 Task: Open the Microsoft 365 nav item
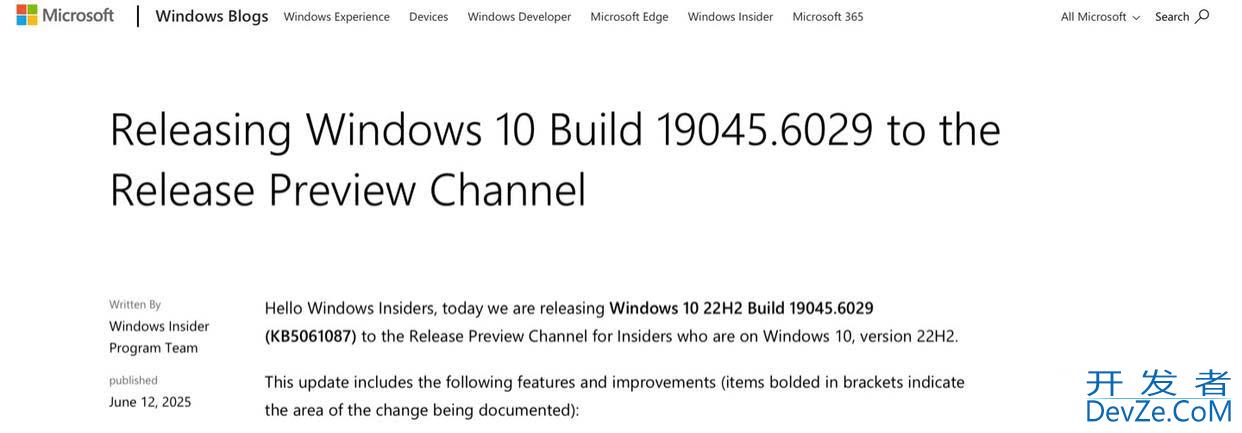click(827, 17)
